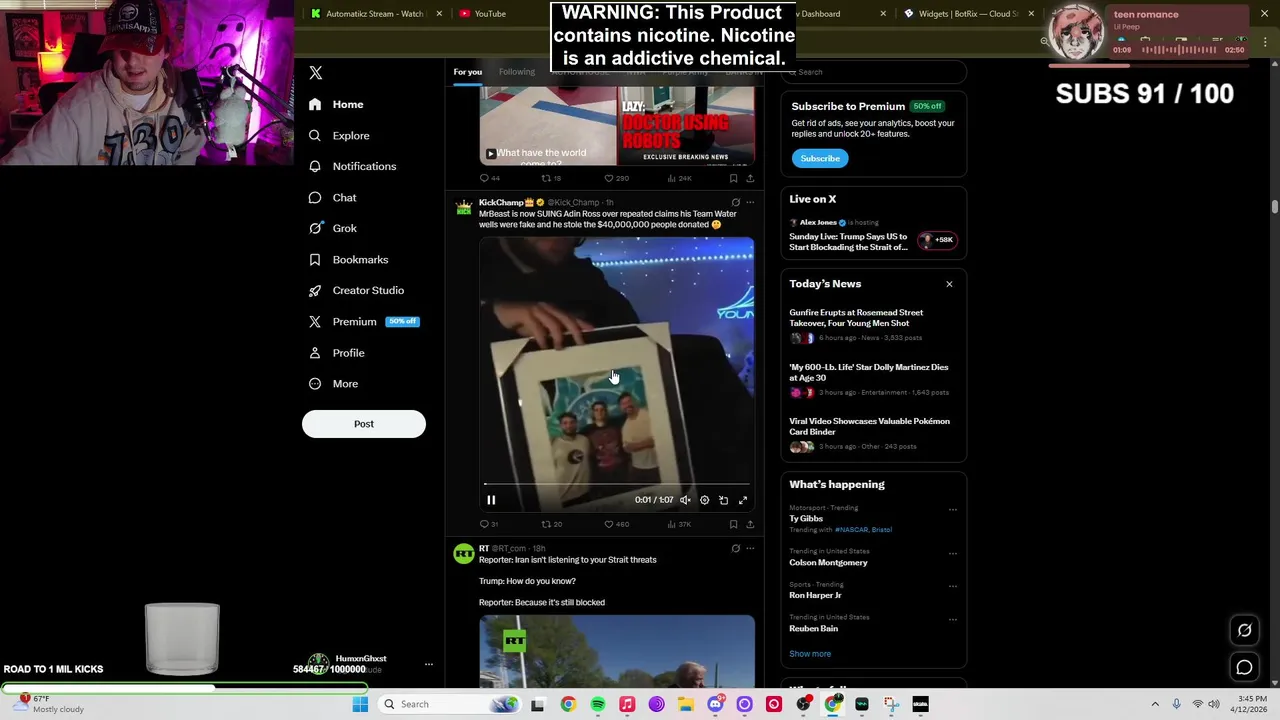
Task: Open Spotify from the taskbar
Action: [597, 704]
